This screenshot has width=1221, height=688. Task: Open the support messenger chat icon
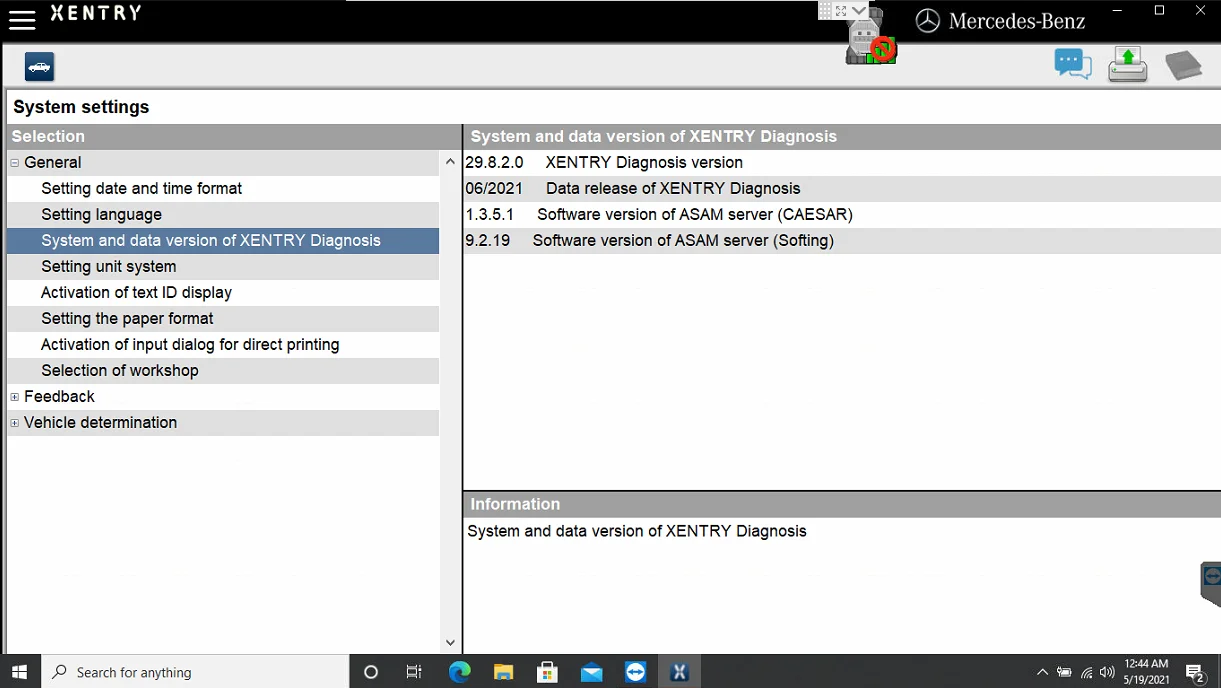[x=1072, y=63]
